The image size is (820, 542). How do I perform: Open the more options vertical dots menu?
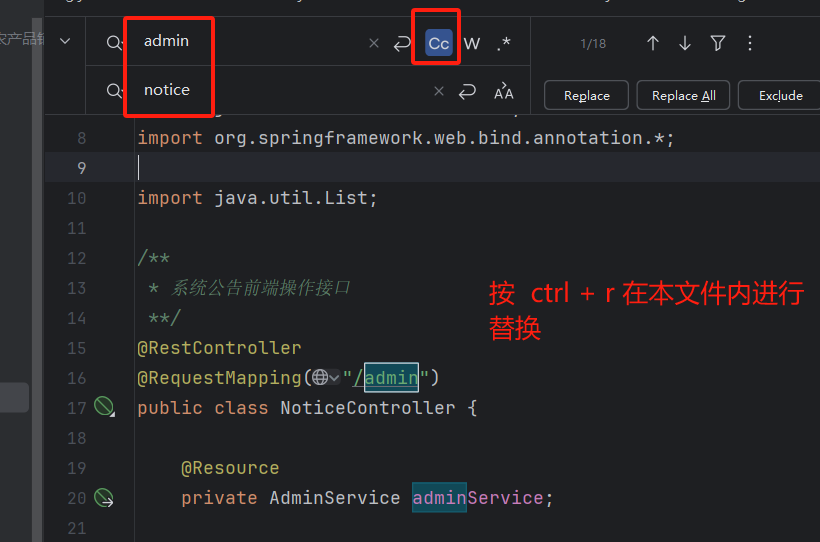tap(750, 43)
